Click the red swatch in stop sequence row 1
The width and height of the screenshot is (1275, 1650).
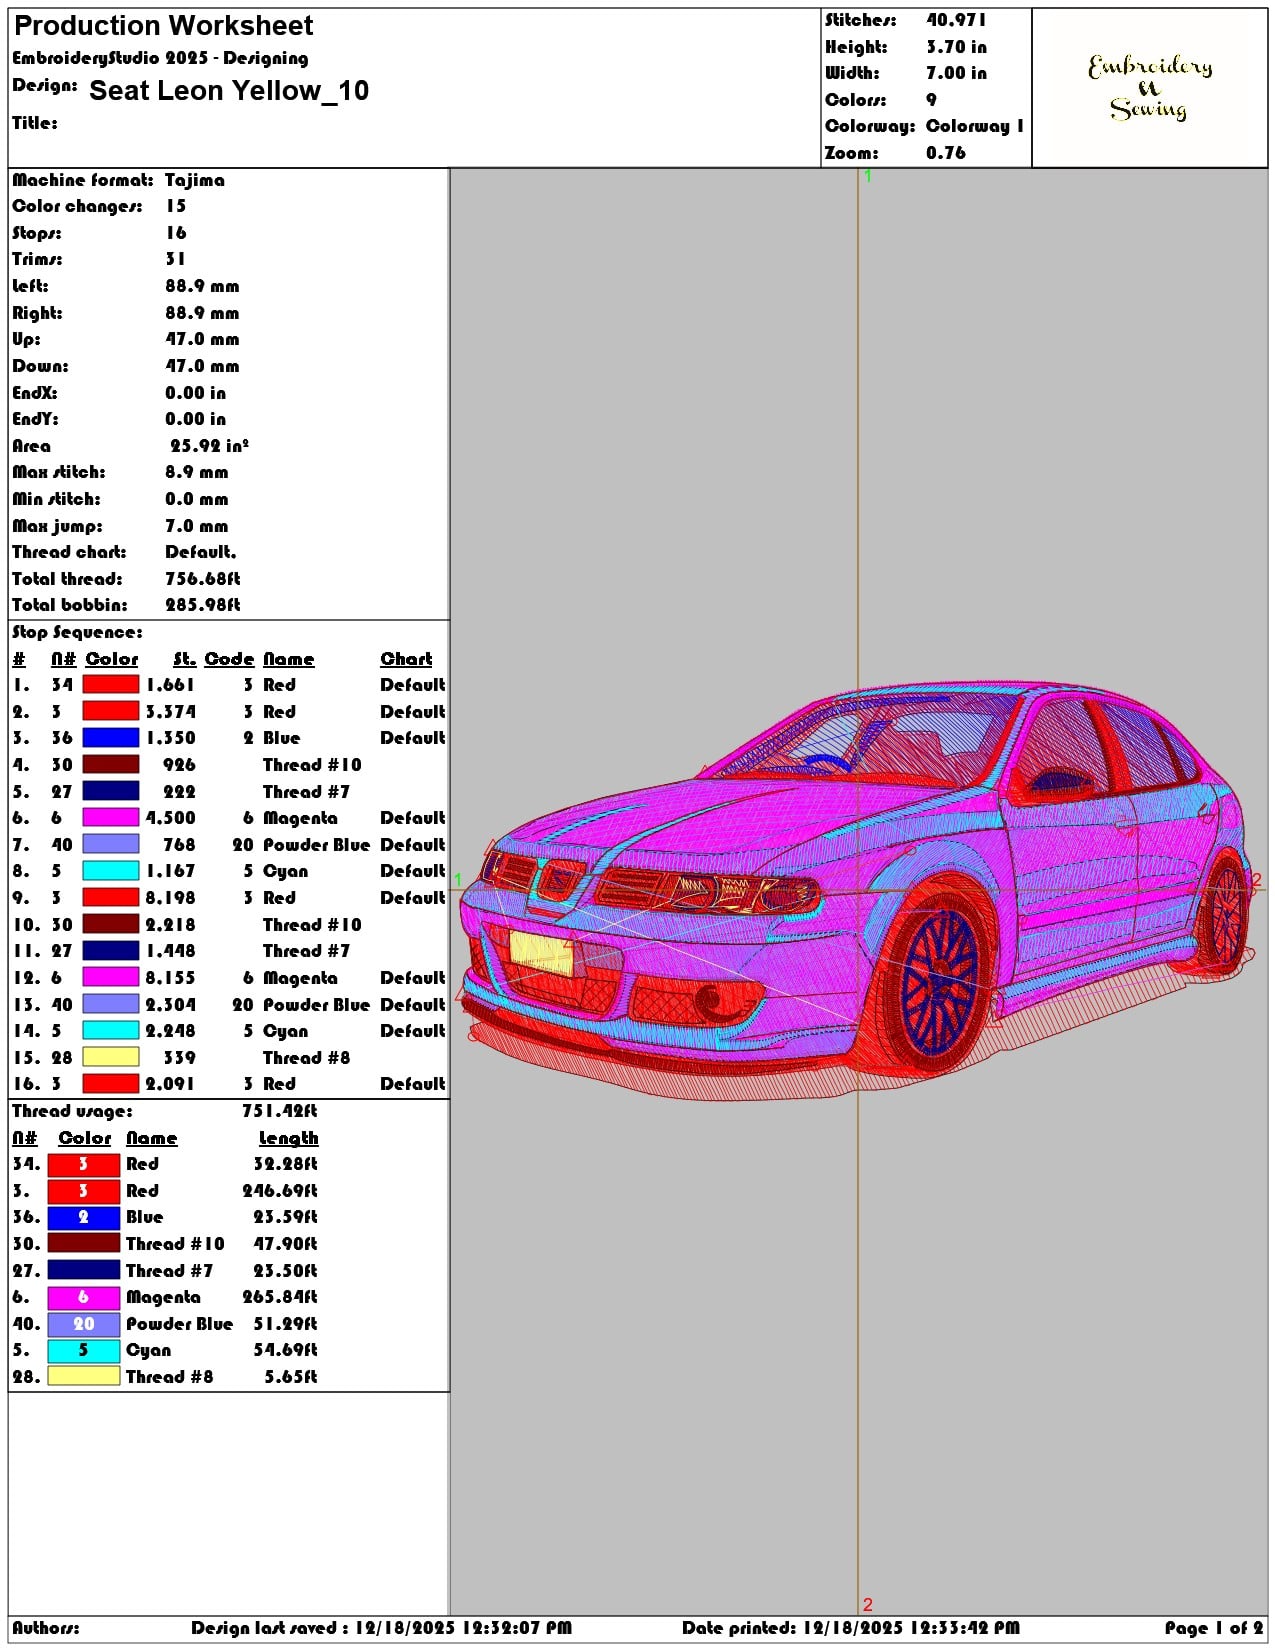[x=110, y=685]
